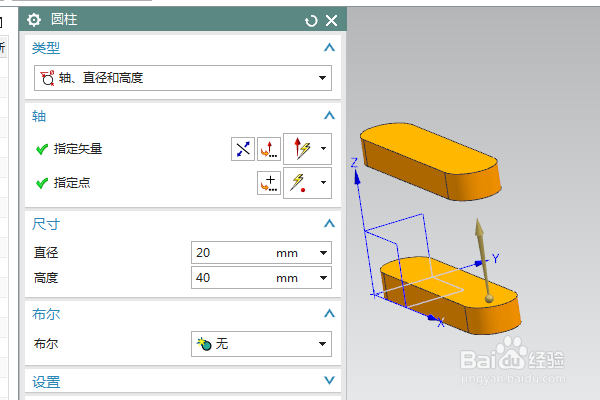This screenshot has width=600, height=400.
Task: Click the Y axis arrow in viewport
Action: (x=478, y=263)
